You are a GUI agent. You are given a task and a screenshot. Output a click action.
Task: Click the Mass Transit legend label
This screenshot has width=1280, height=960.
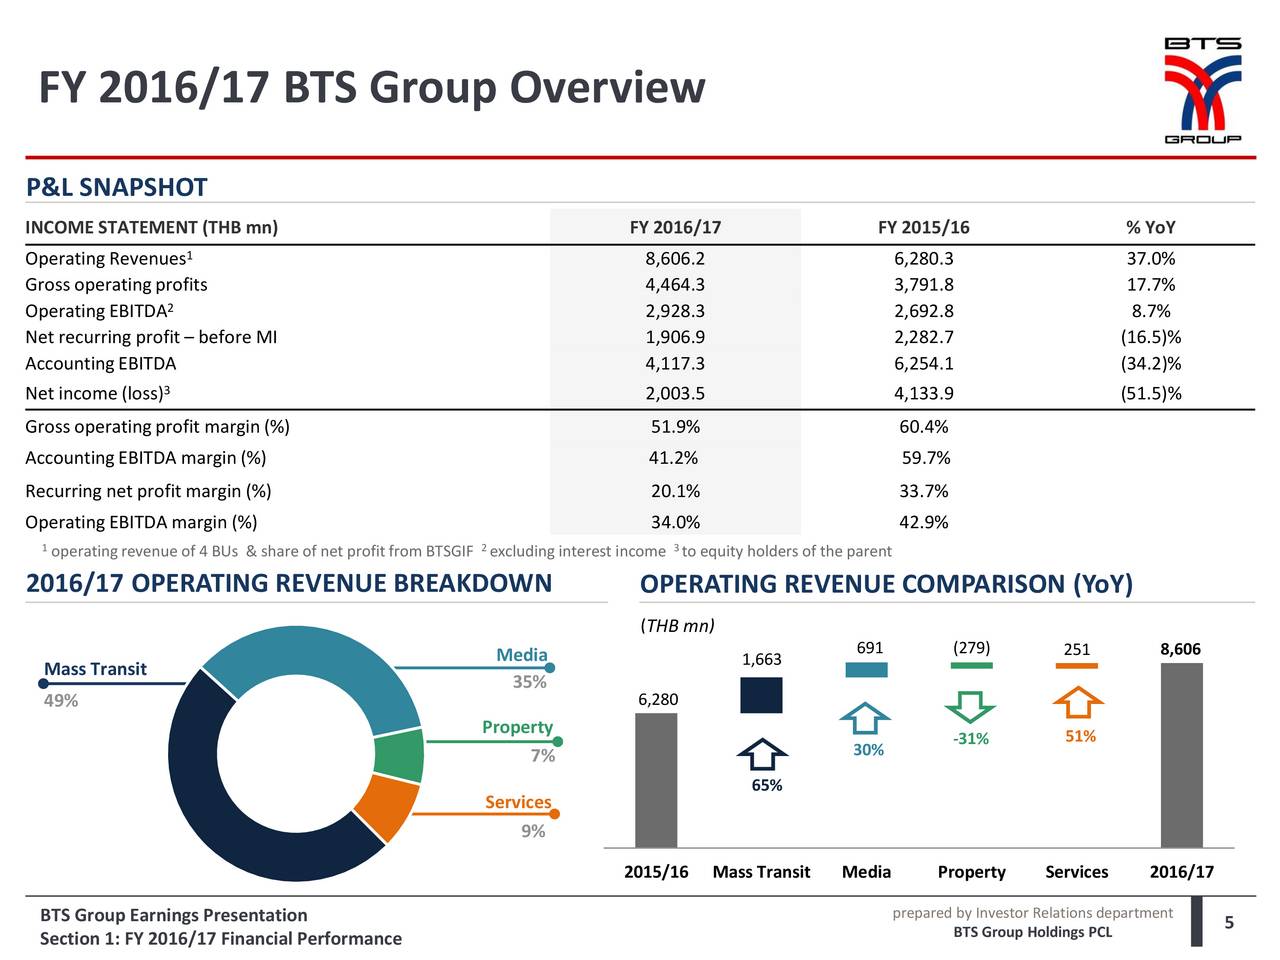pos(95,669)
